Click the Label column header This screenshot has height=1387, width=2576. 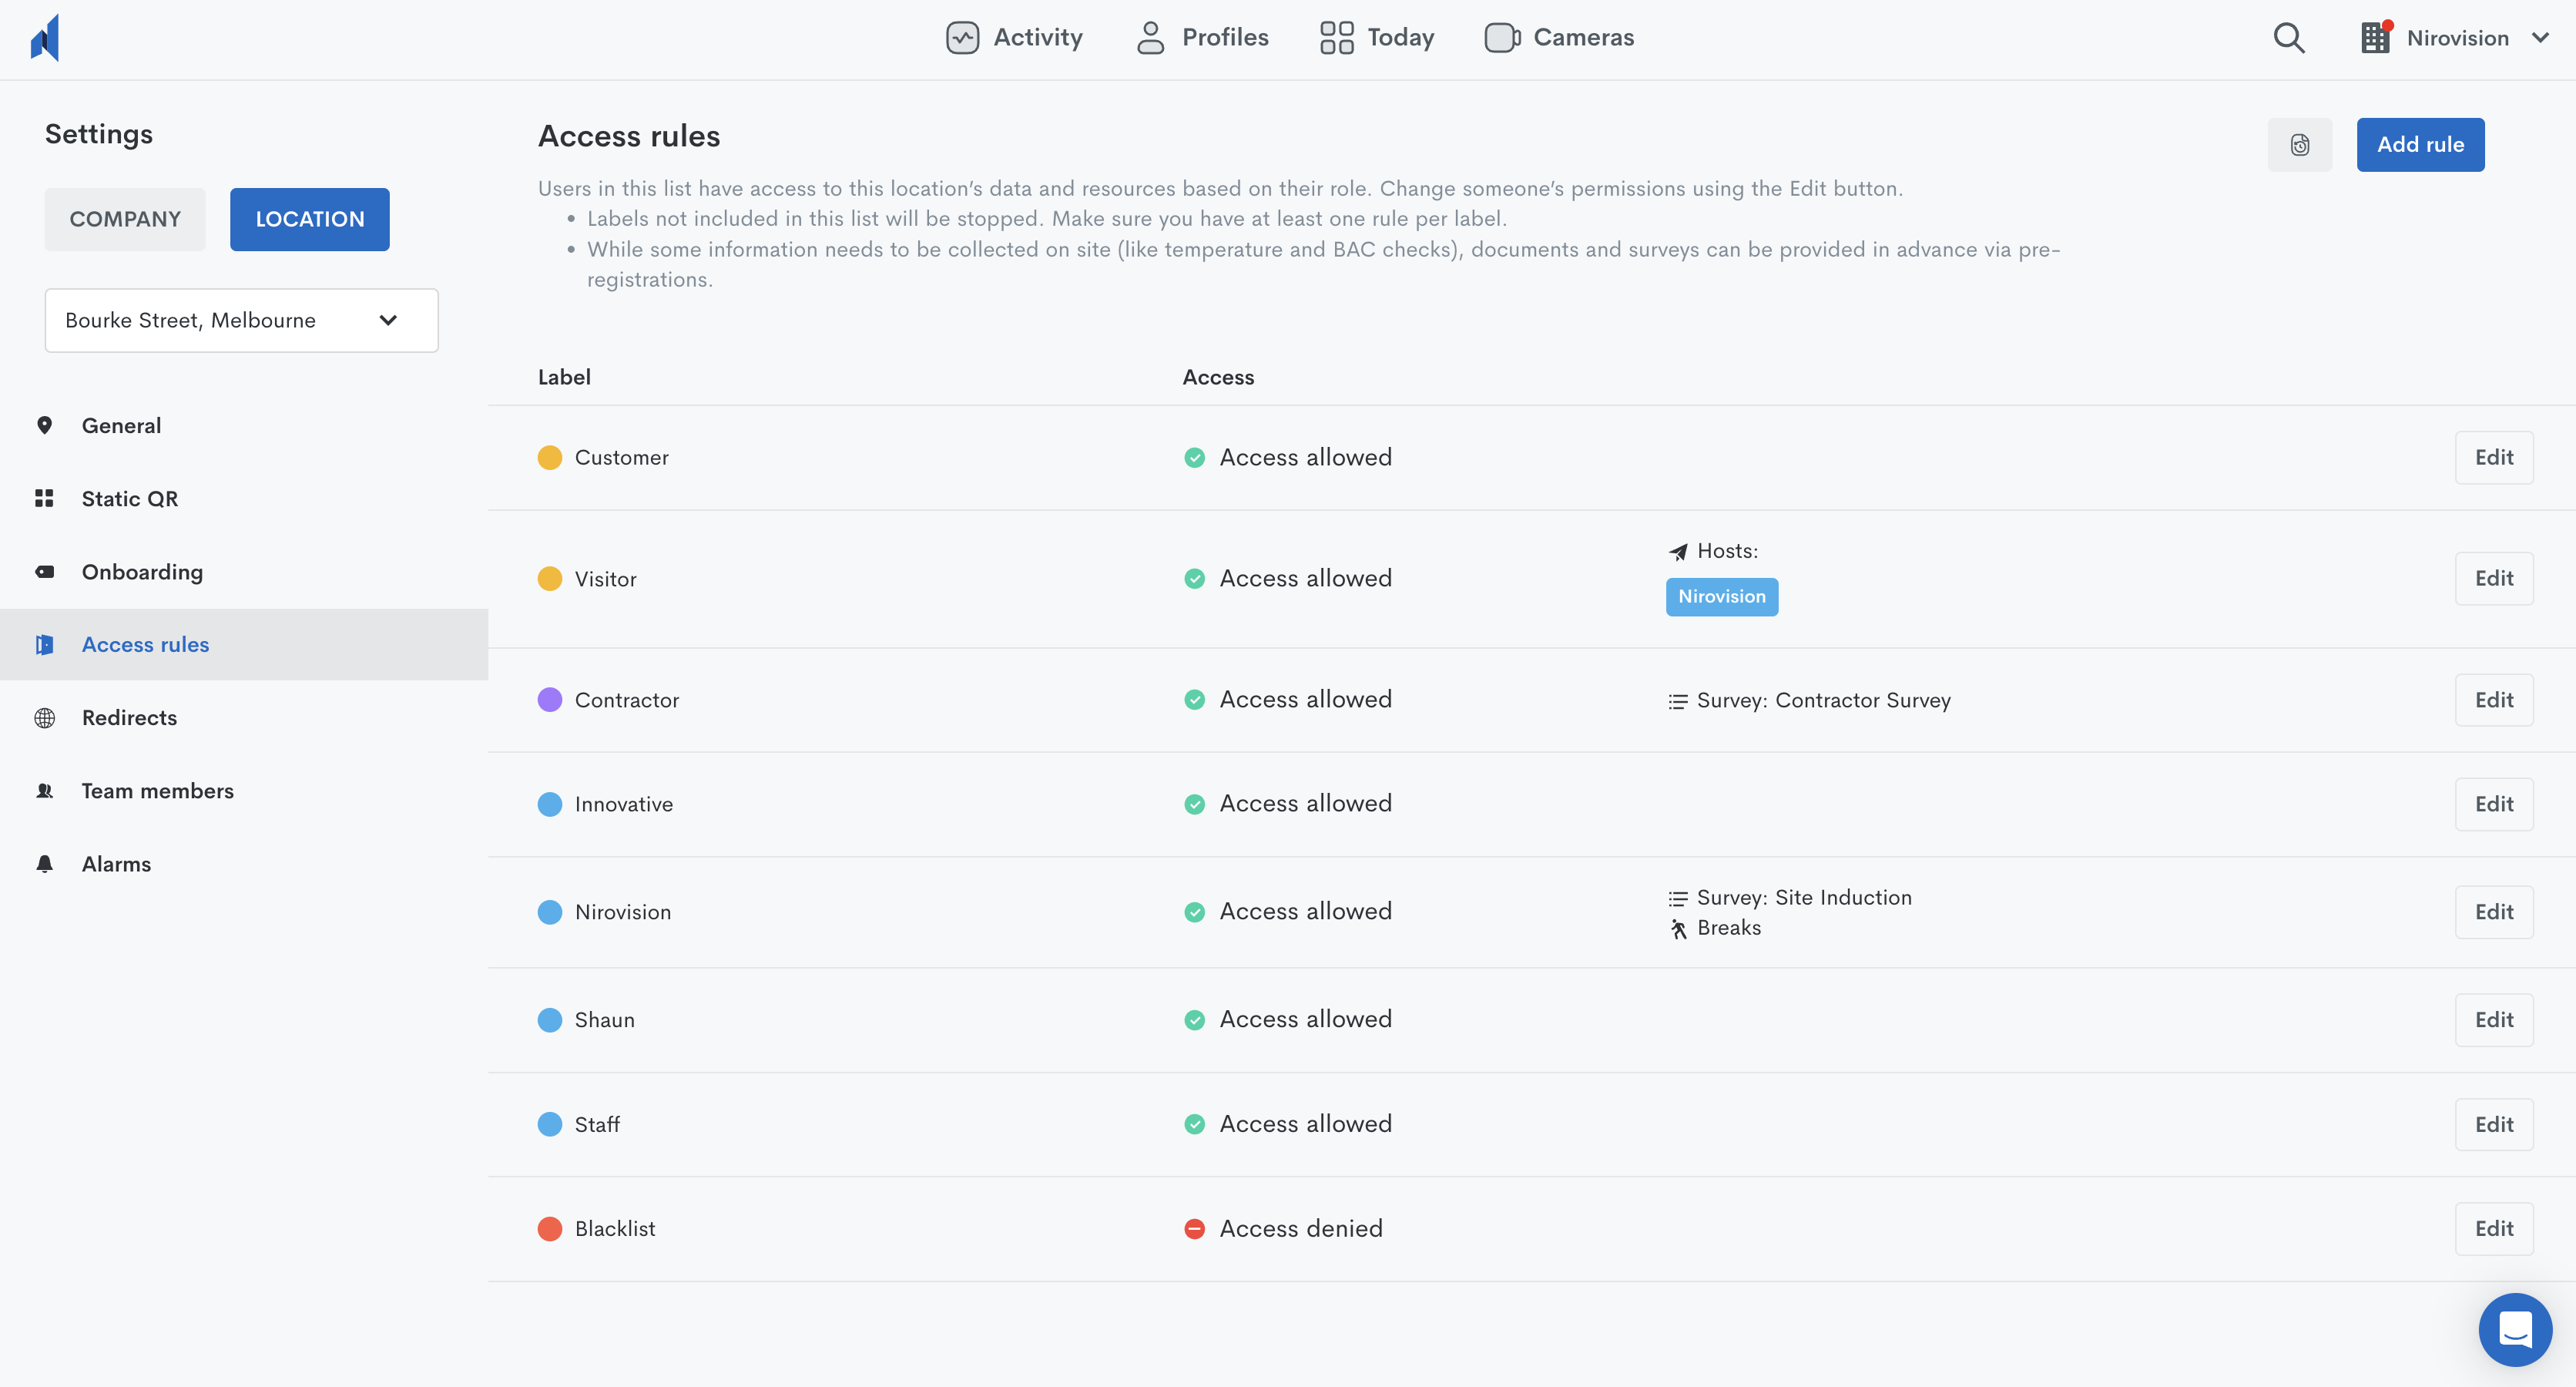tap(564, 377)
